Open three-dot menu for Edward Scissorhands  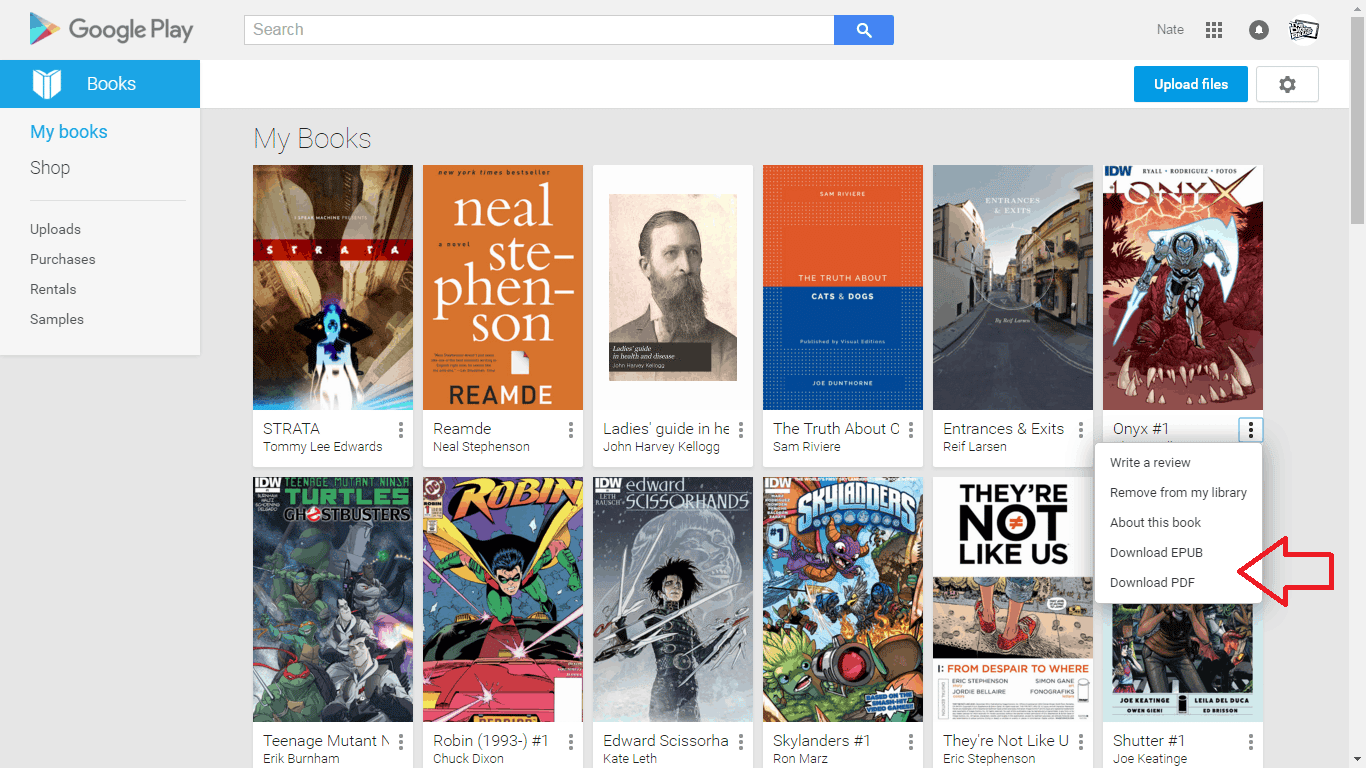(741, 742)
